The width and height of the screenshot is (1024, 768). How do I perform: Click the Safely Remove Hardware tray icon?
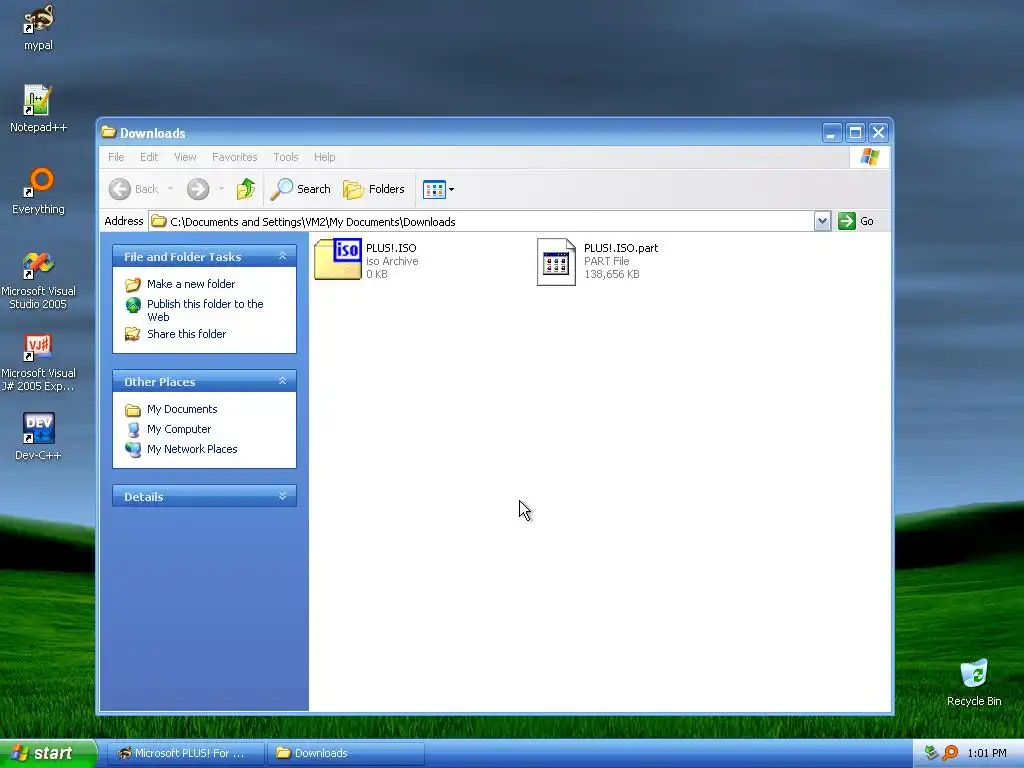point(932,753)
